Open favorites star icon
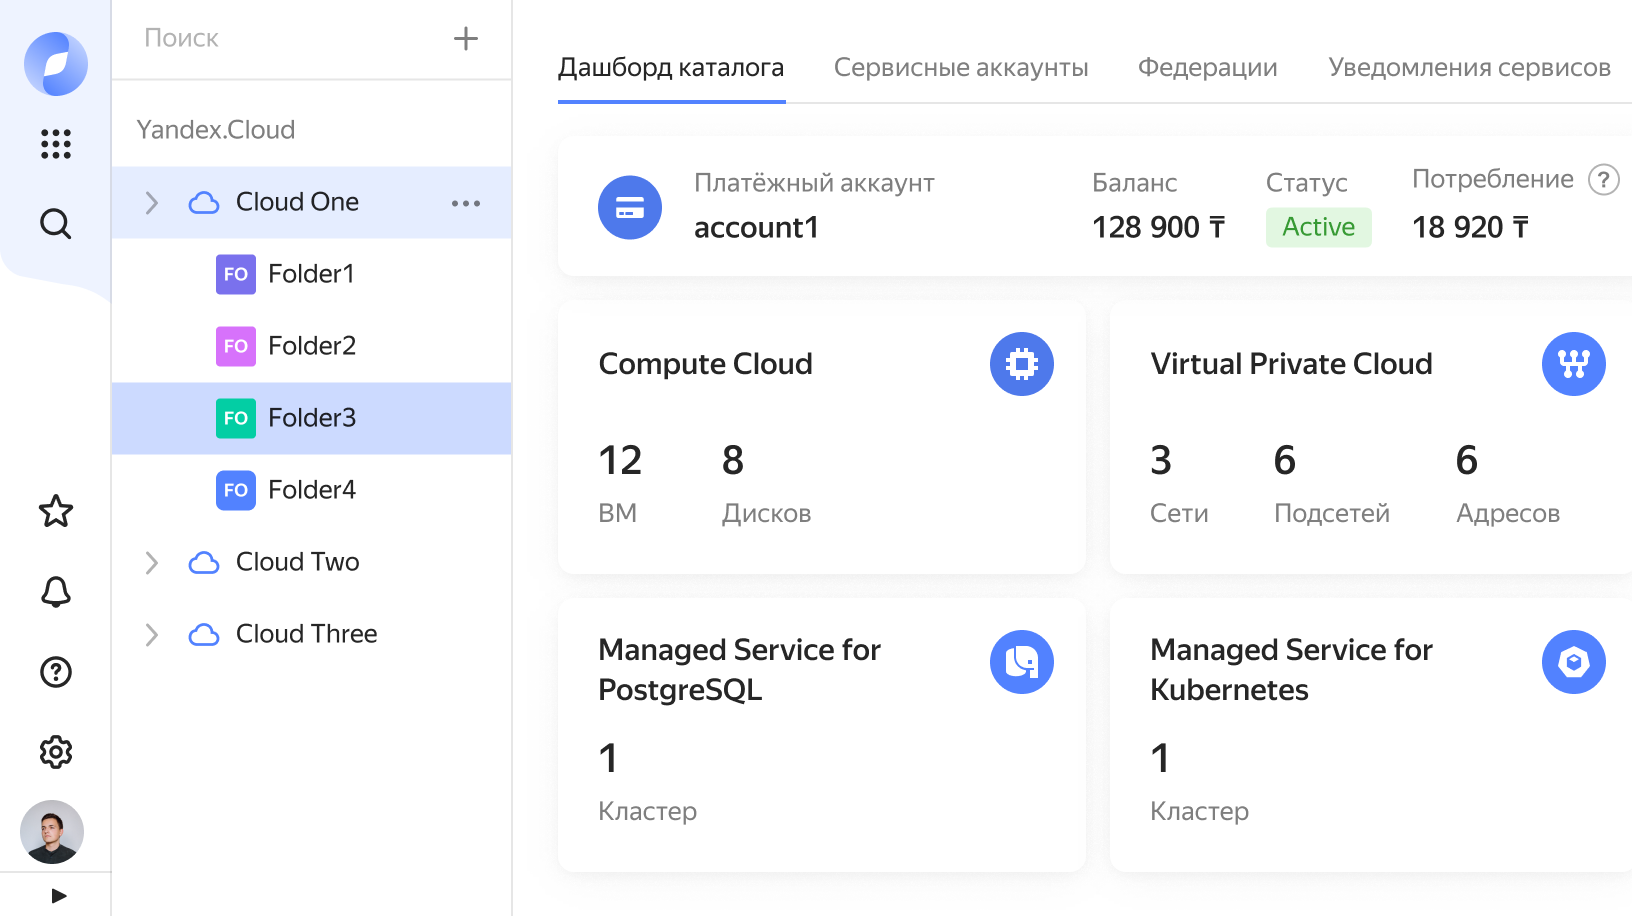 (56, 512)
